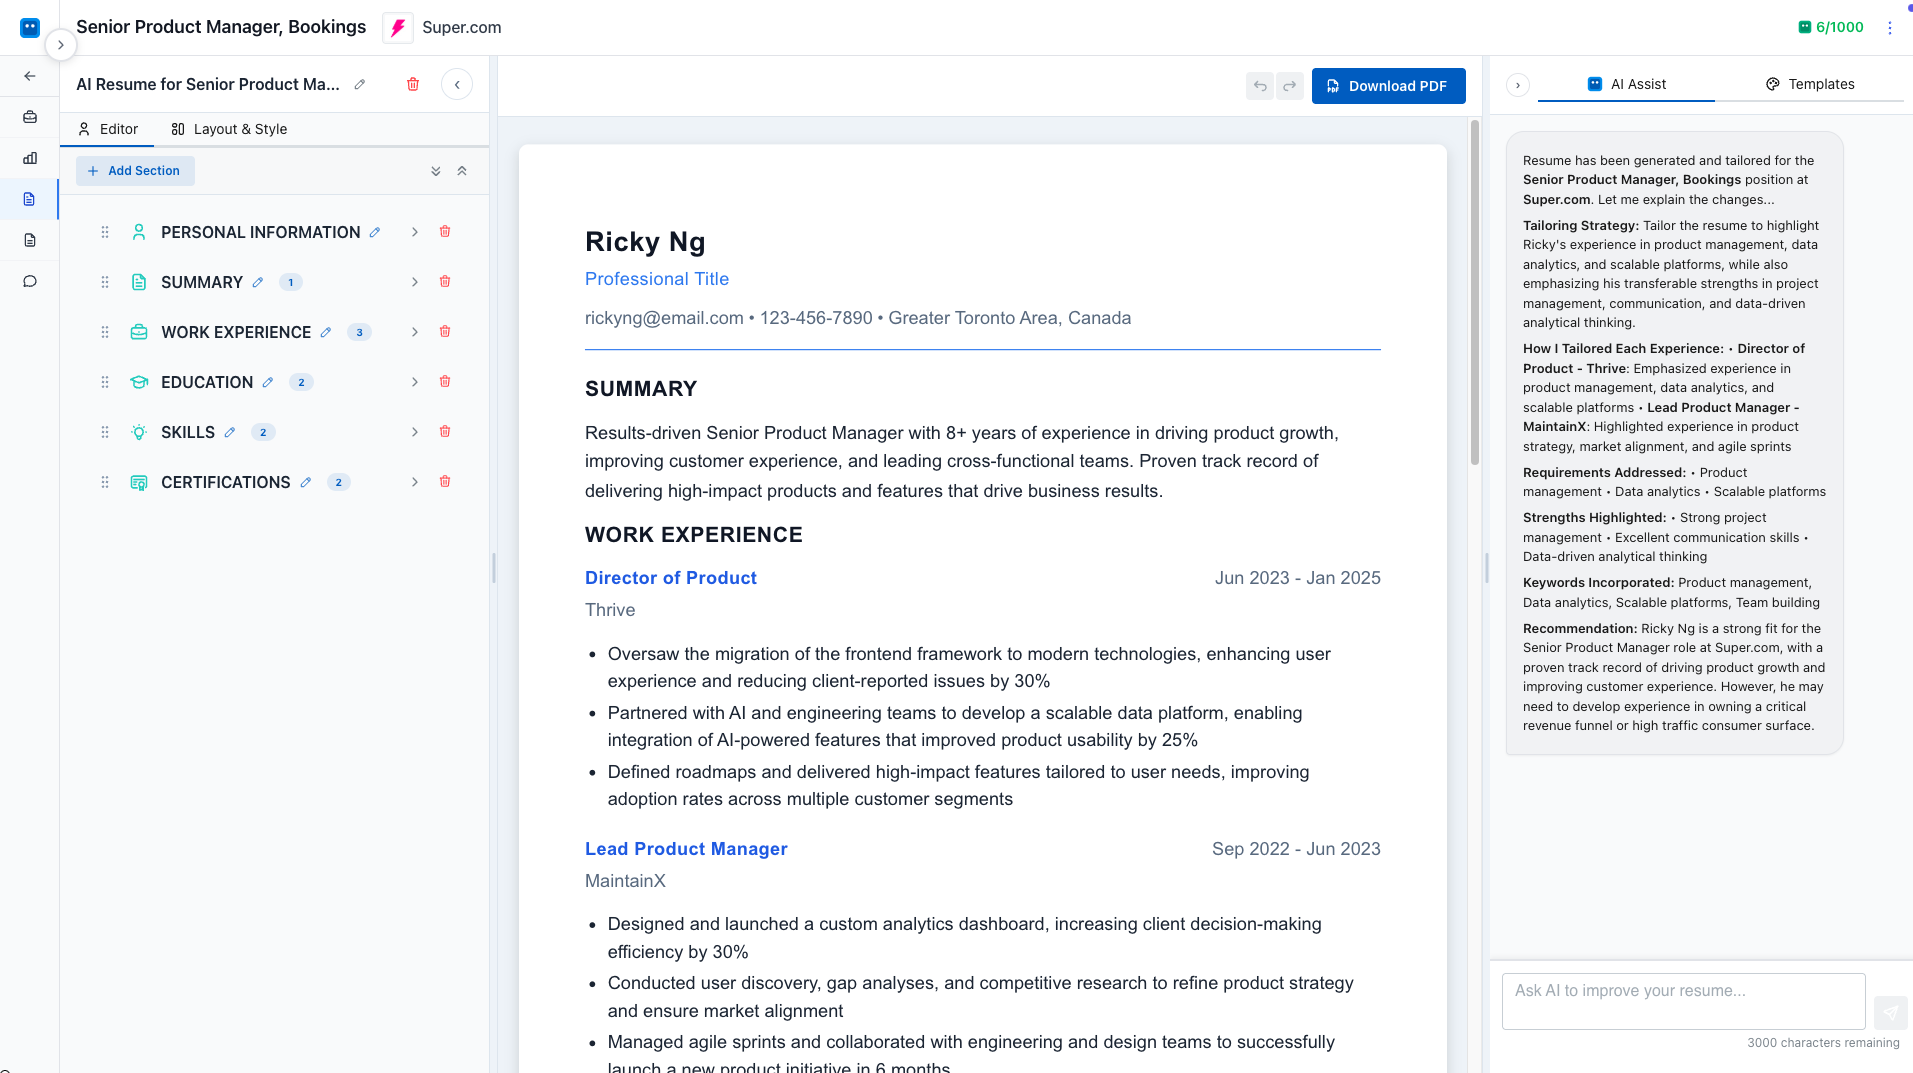The height and width of the screenshot is (1073, 1913).
Task: Open the analytics chart sidebar icon
Action: coord(29,158)
